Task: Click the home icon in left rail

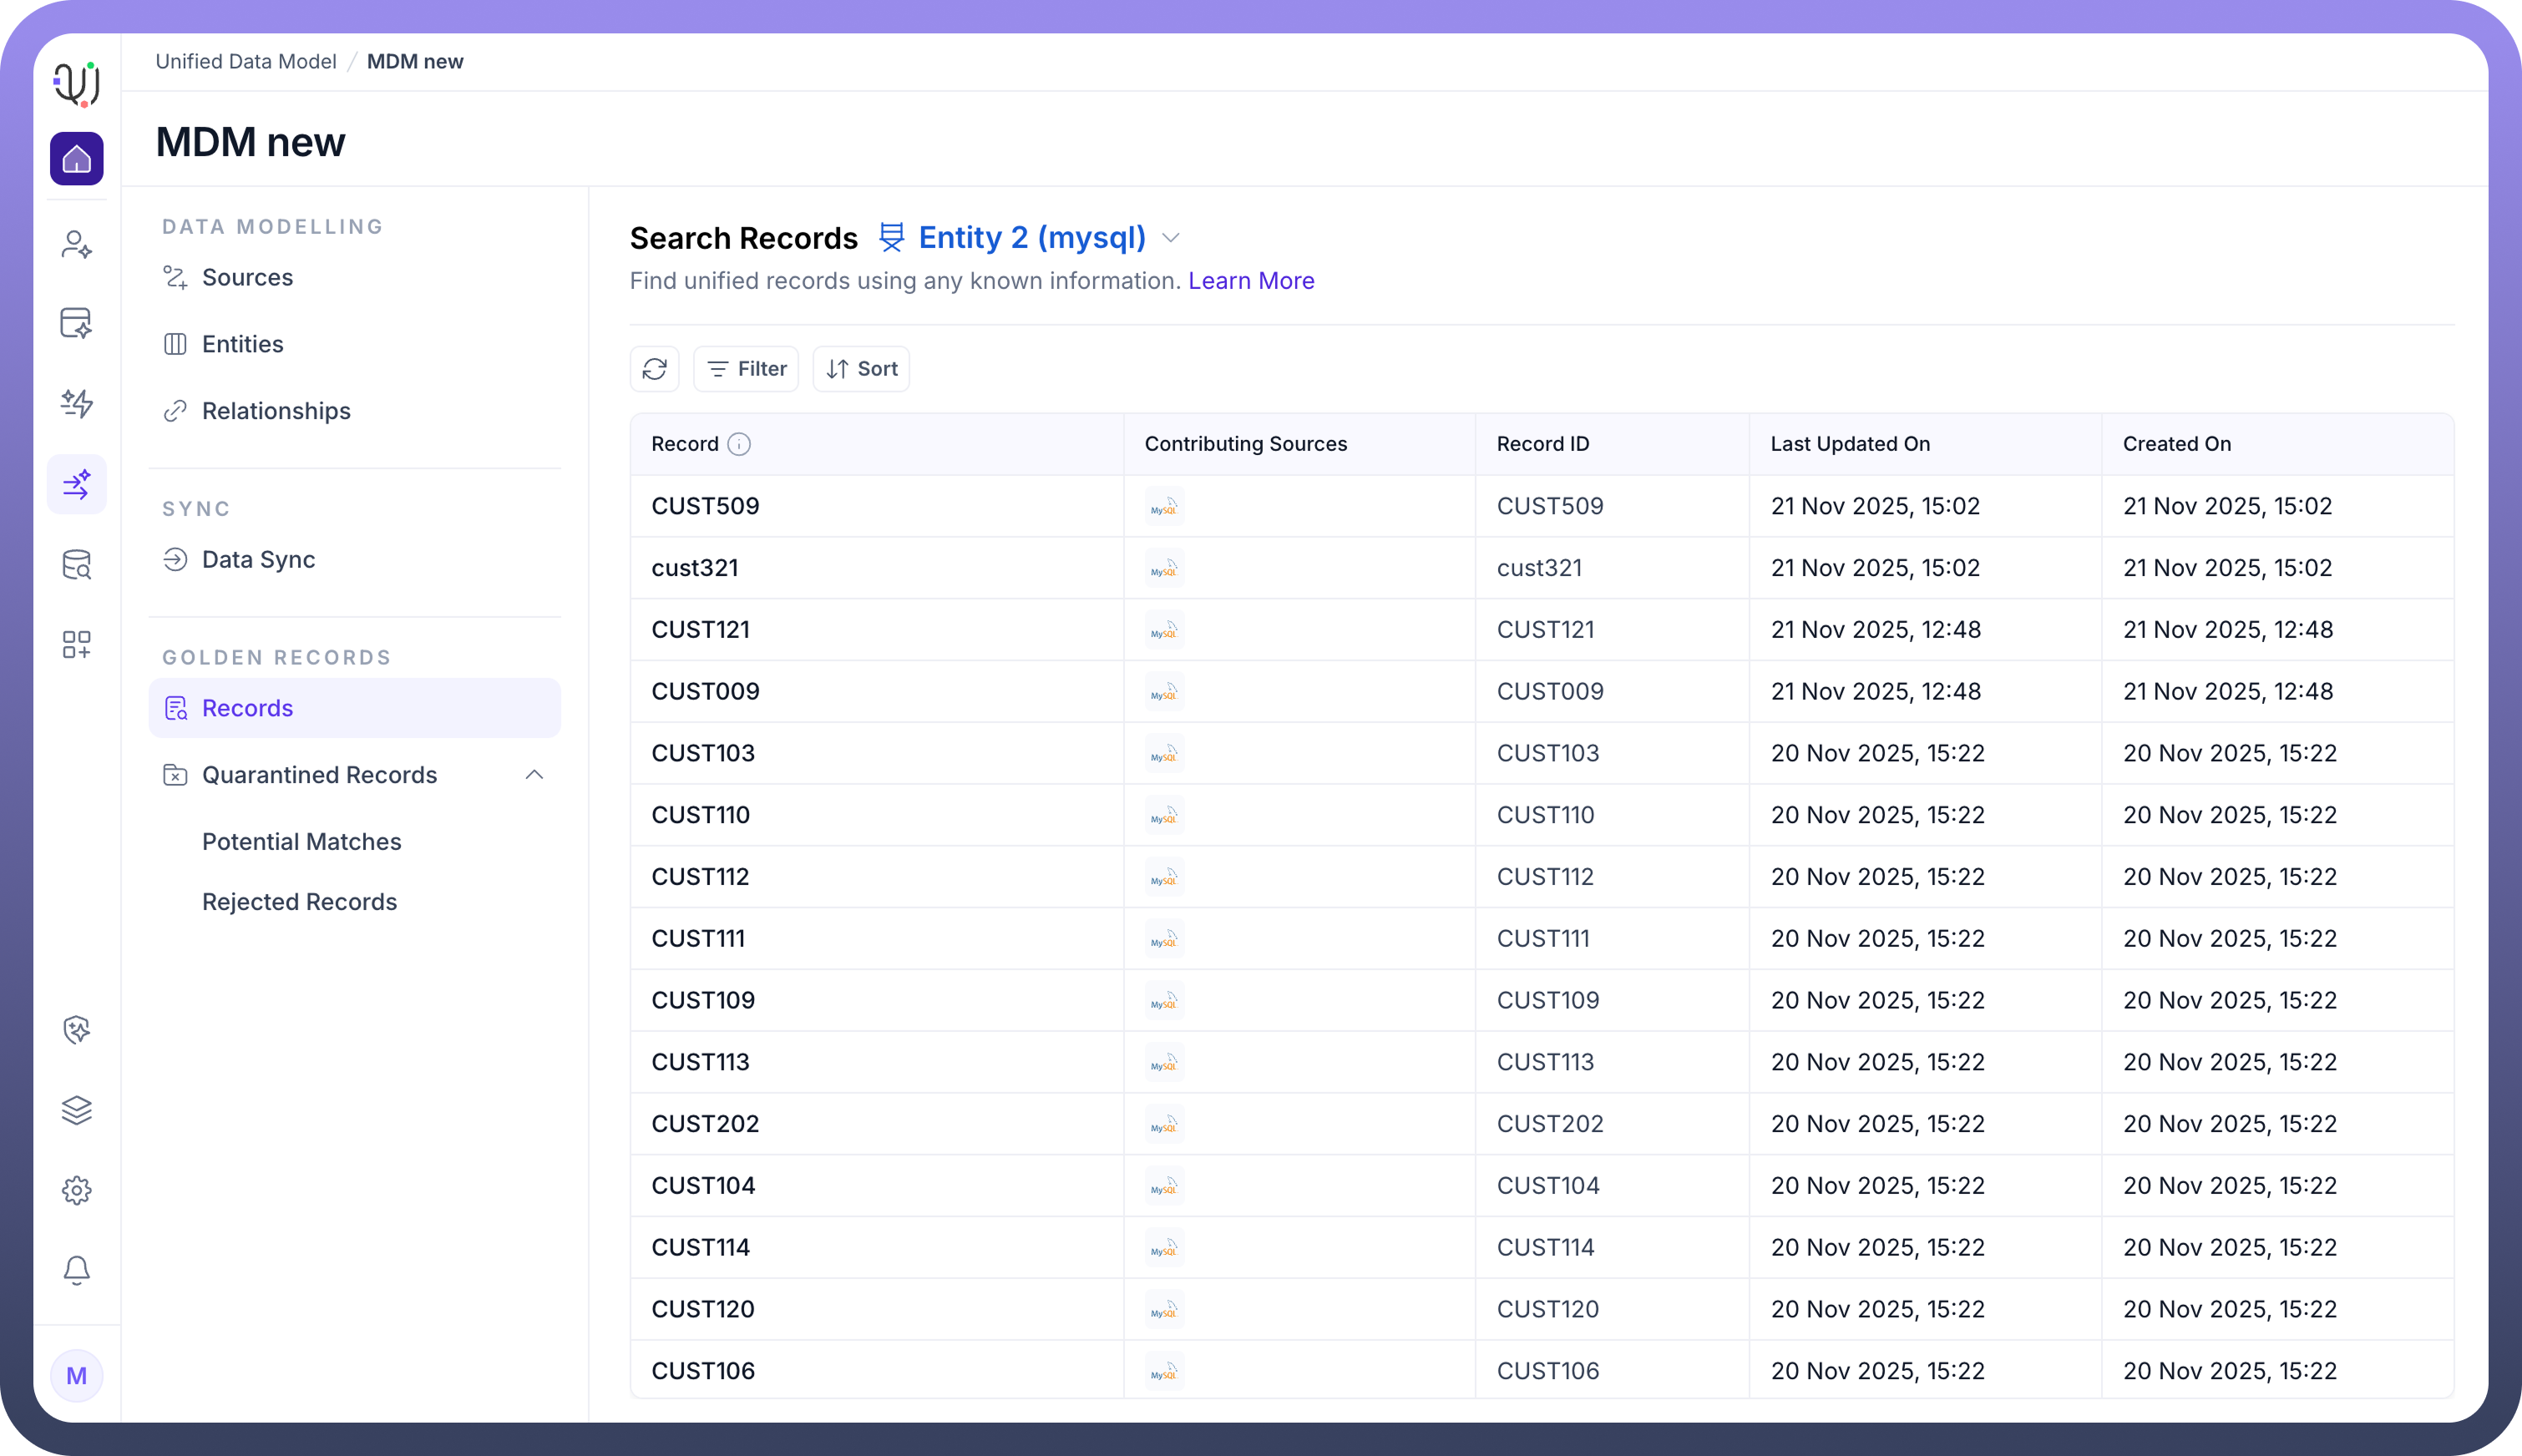Action: (76, 159)
